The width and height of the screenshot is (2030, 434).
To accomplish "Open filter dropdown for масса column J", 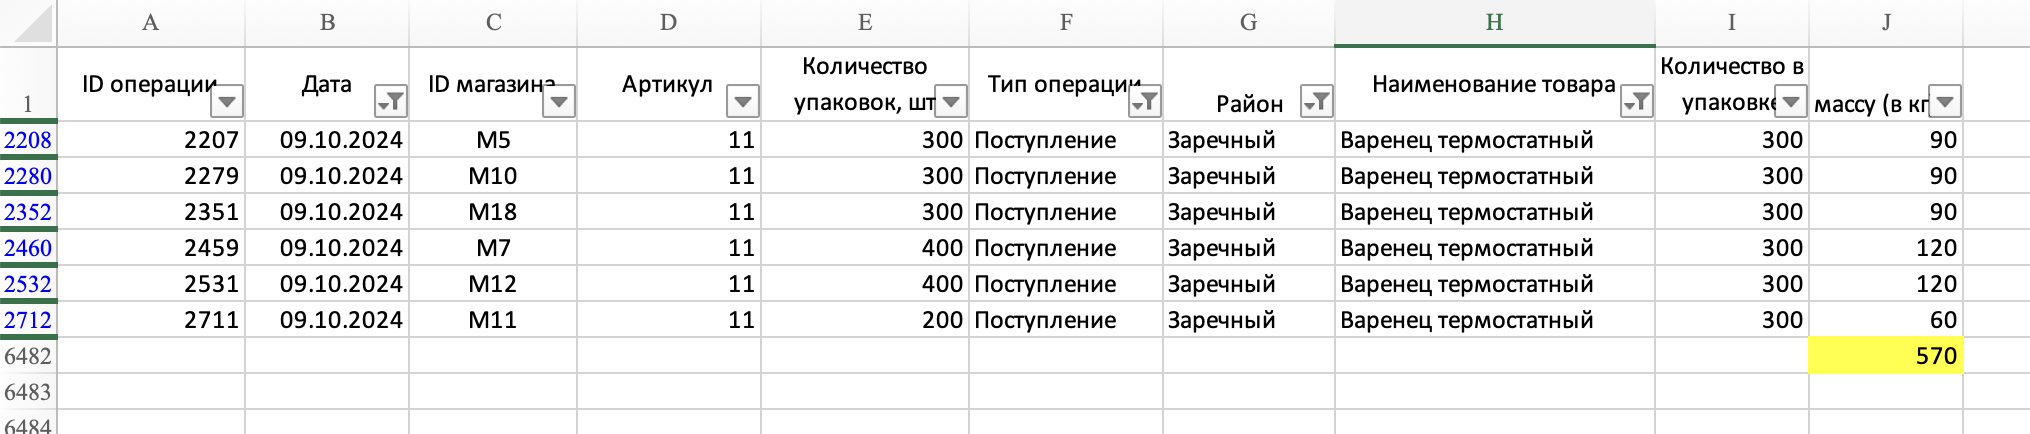I will [1945, 101].
